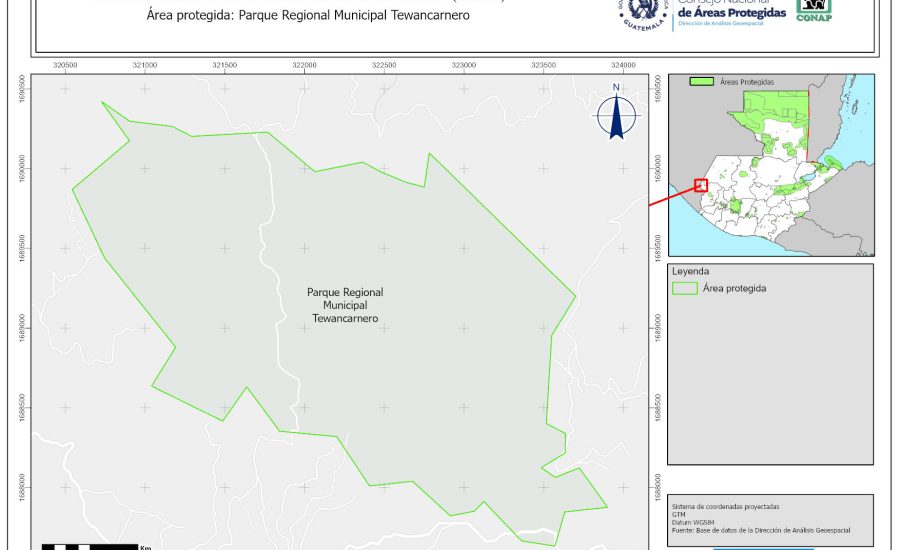The width and height of the screenshot is (900, 550).
Task: Click the 320500 easting coordinate label
Action: click(65, 64)
